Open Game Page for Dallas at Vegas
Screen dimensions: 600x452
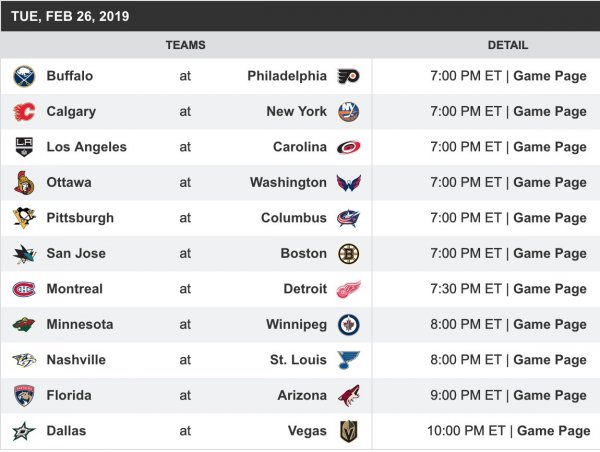(x=553, y=431)
